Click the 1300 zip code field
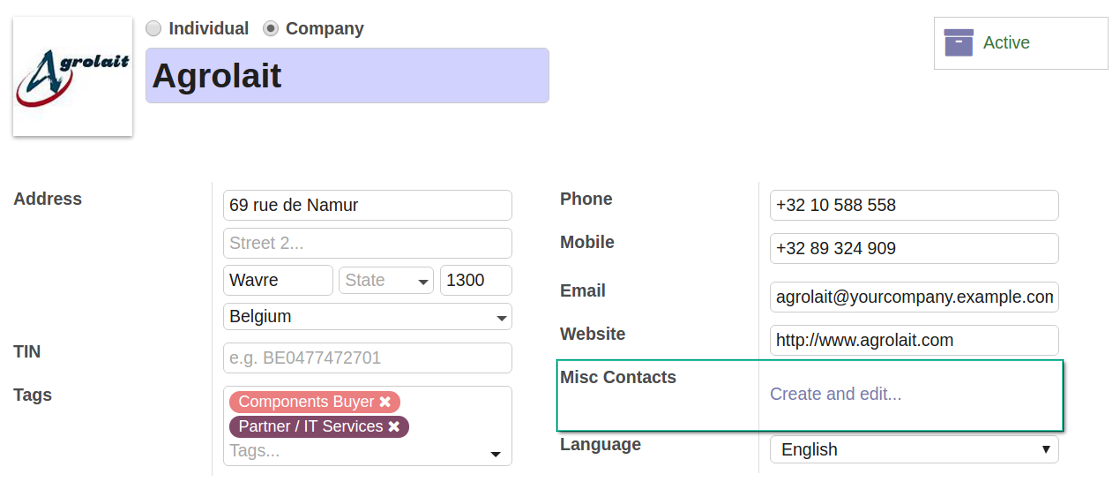The image size is (1120, 497). click(x=475, y=281)
